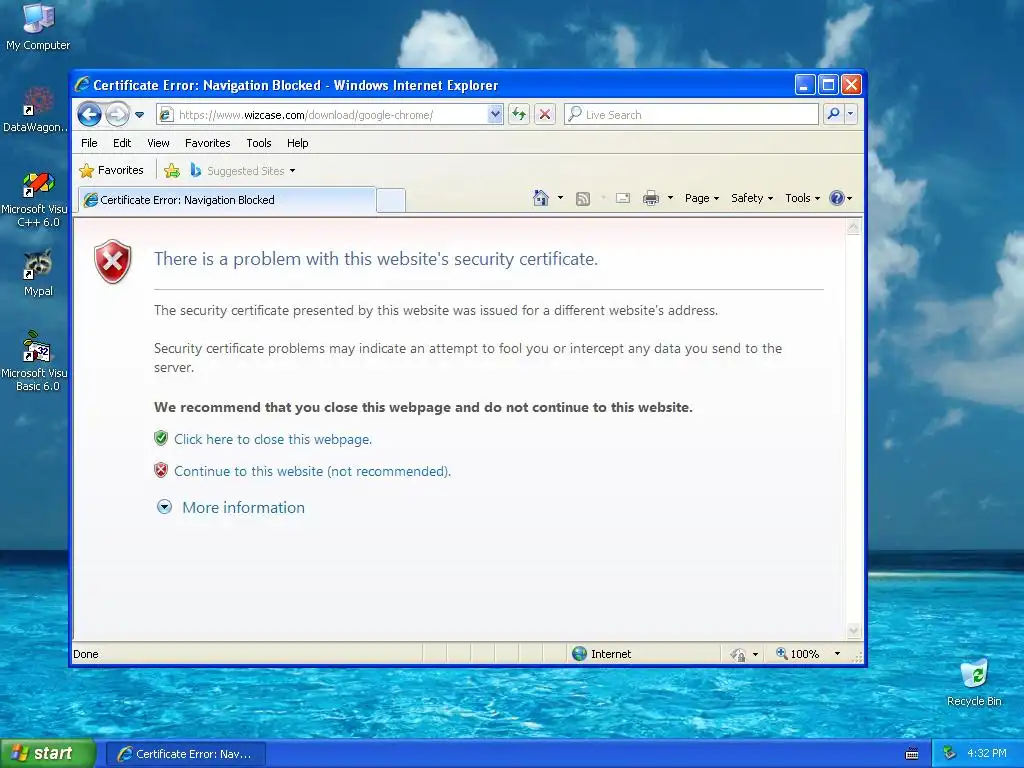This screenshot has width=1024, height=768.
Task: Open the 100% zoom level button
Action: pos(797,654)
